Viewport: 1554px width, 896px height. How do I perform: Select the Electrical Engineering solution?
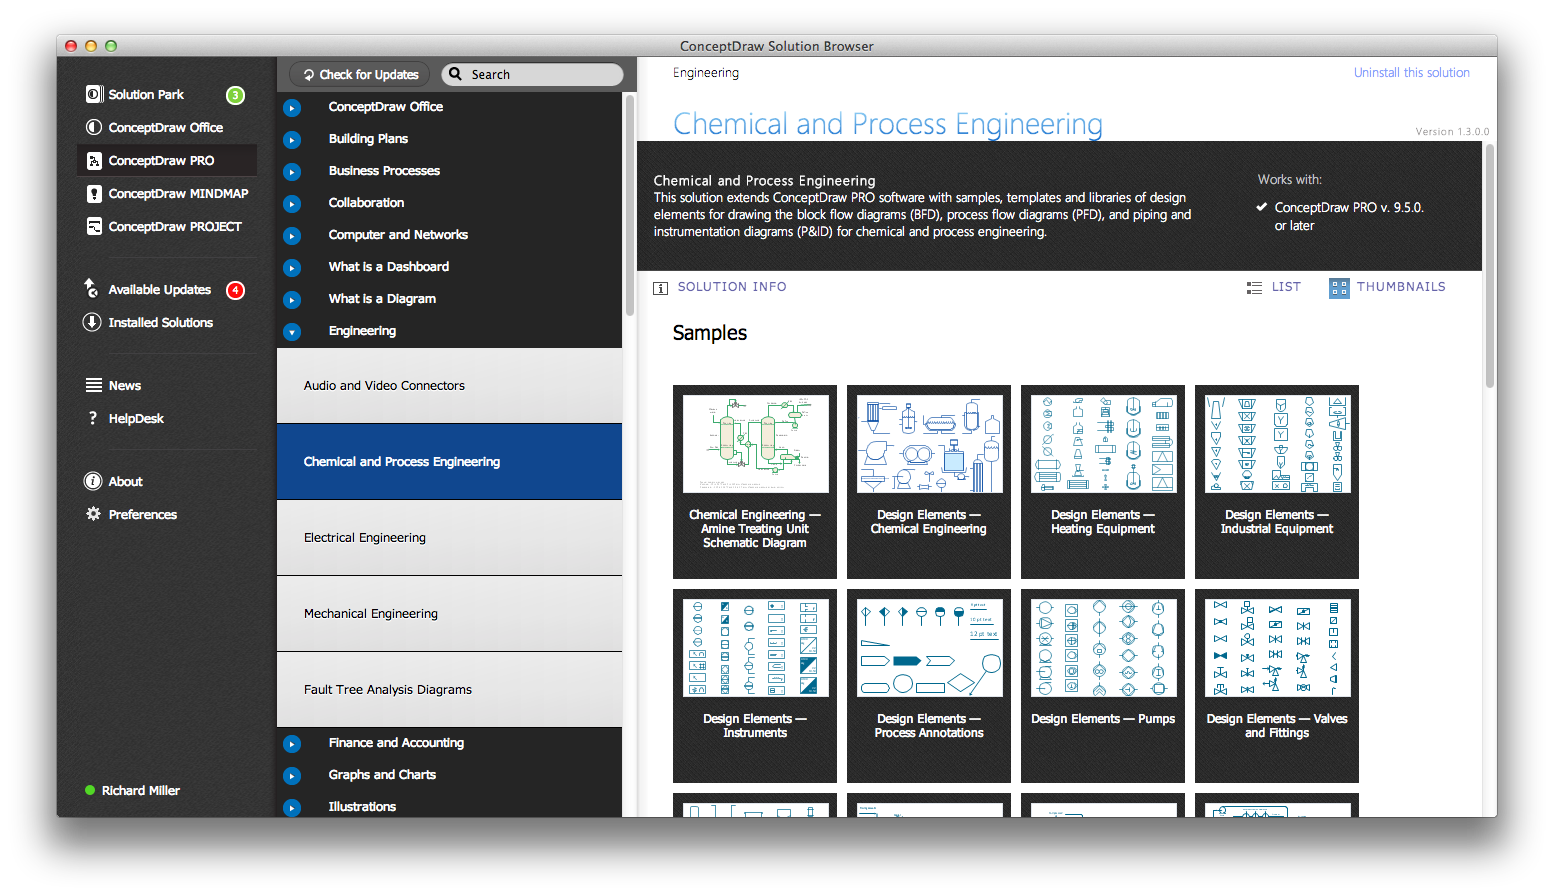click(x=364, y=537)
